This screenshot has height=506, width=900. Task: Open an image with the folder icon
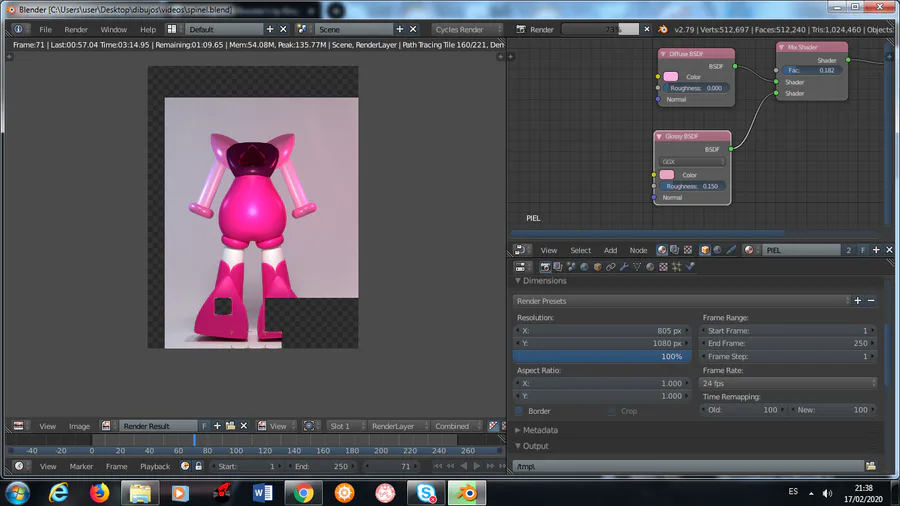[x=230, y=426]
